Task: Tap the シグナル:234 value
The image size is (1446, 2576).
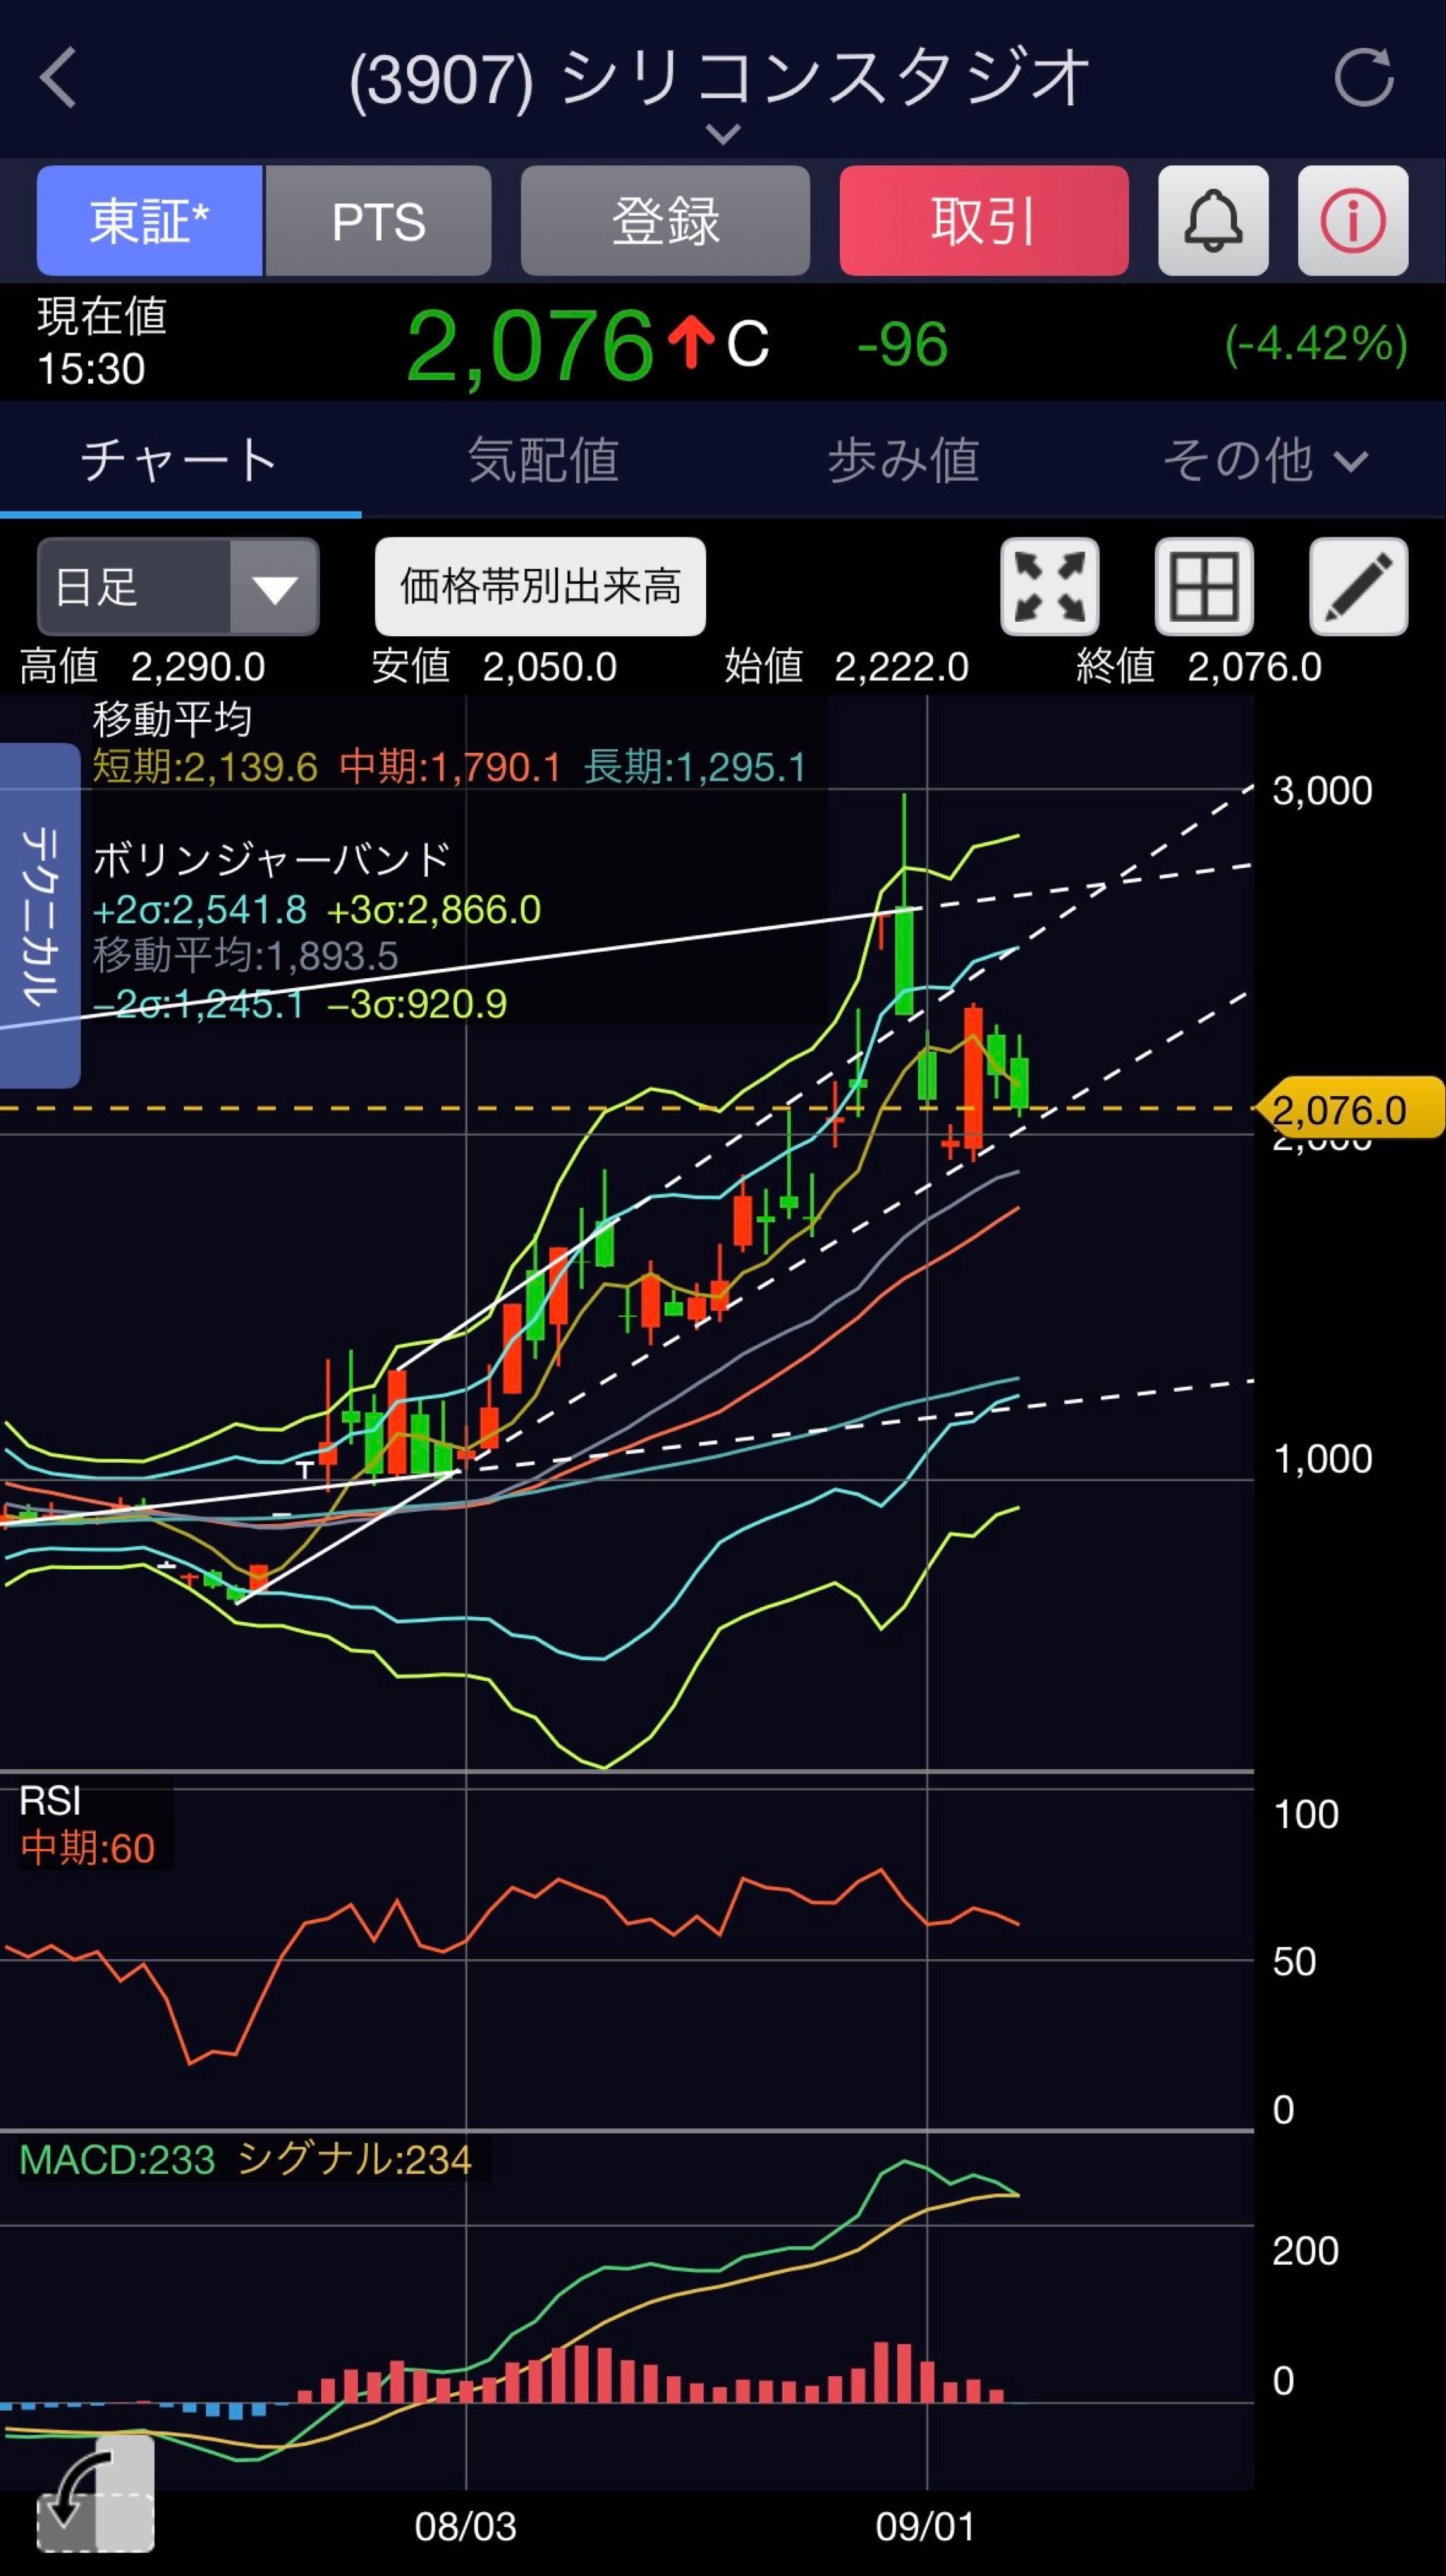Action: point(354,2160)
